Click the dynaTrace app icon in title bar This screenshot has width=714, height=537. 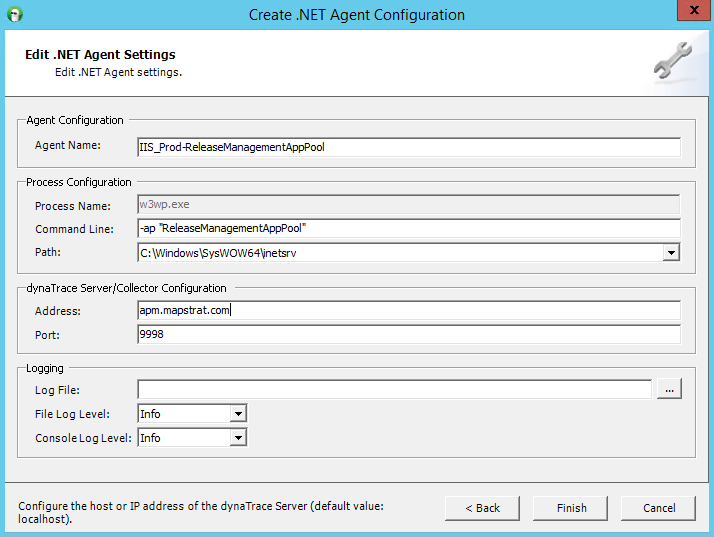point(15,15)
